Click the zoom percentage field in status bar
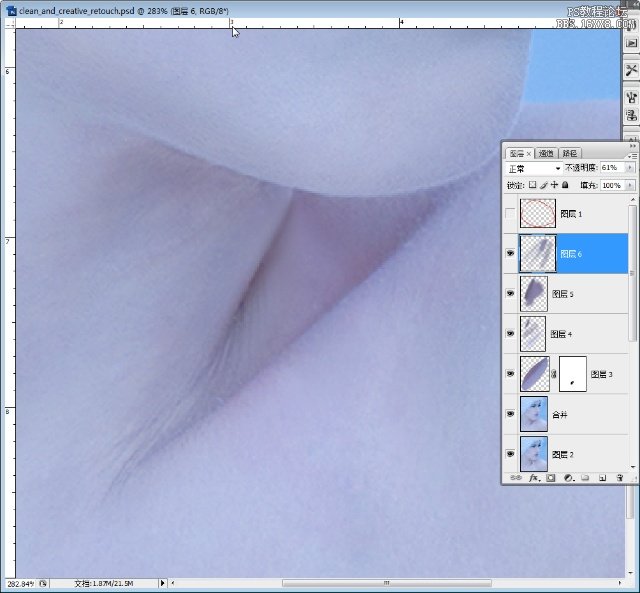Image resolution: width=640 pixels, height=593 pixels. (21, 584)
